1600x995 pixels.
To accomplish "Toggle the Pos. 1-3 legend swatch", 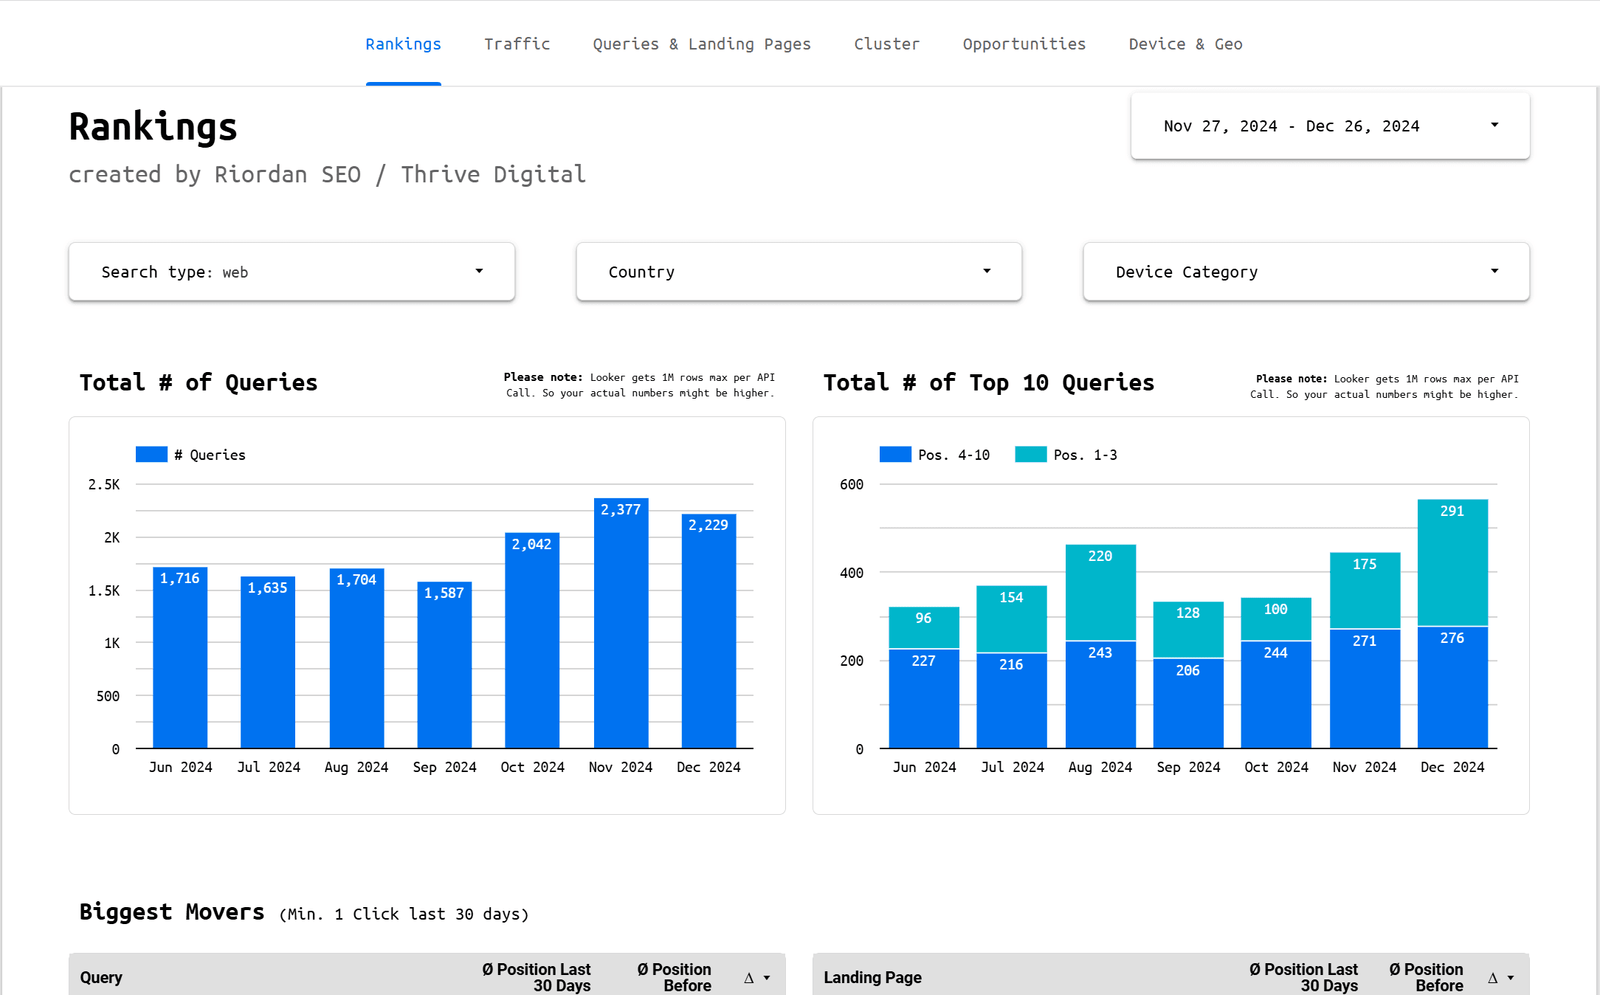I will pos(1031,454).
